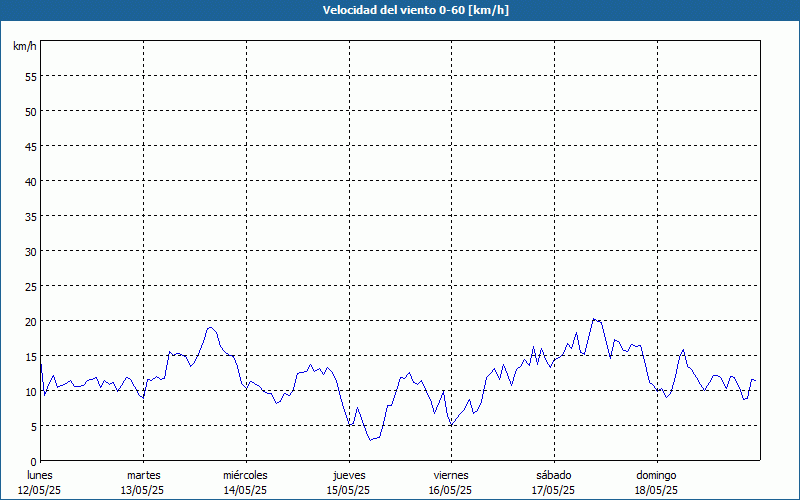Click the '10' y-axis label
Screen dimensions: 800x500
(x=31, y=392)
